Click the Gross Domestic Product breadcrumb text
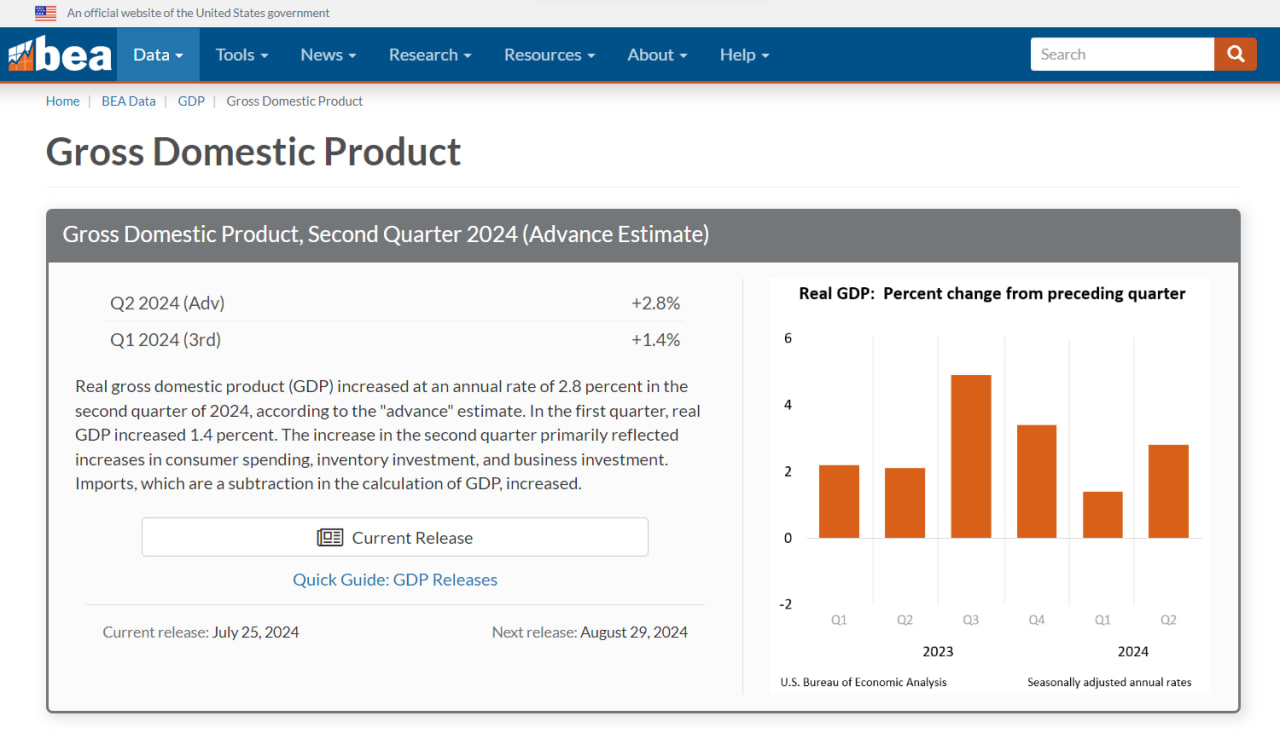1280x739 pixels. tap(295, 101)
